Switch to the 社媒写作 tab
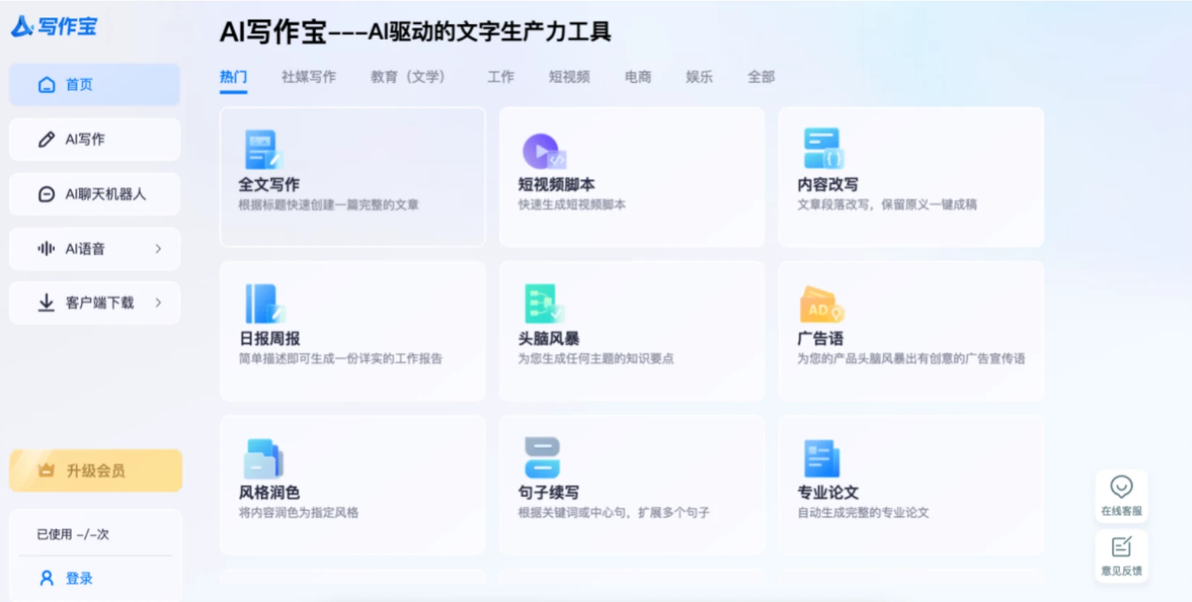 point(309,77)
